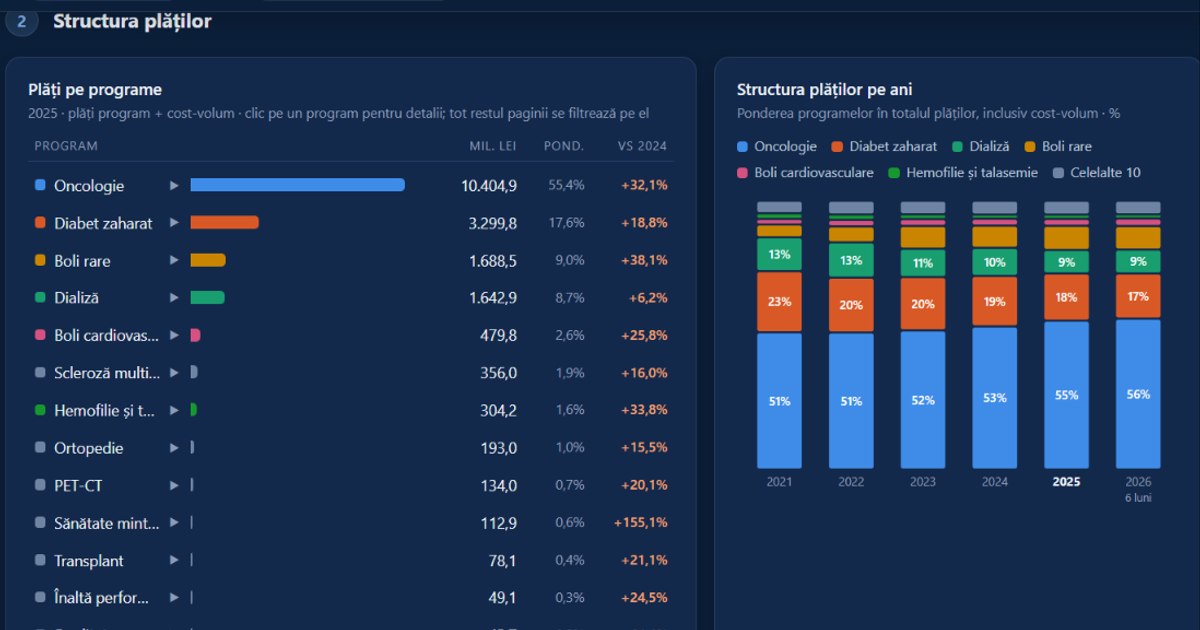Toggle Boli rare in the chart legend
Viewport: 1200px width, 630px height.
tap(1058, 146)
